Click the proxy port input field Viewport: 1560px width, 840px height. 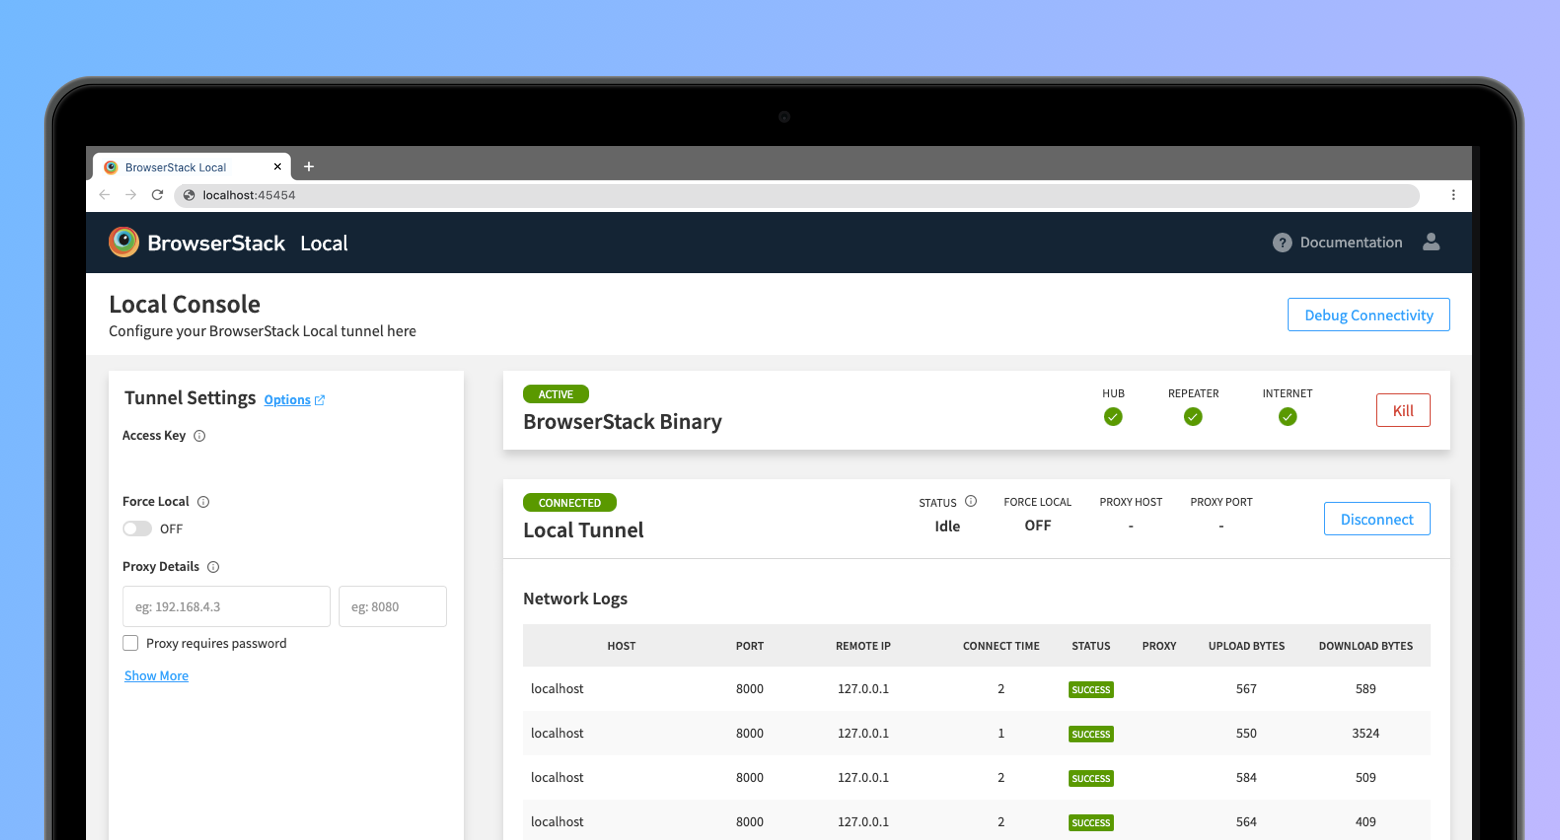[392, 607]
